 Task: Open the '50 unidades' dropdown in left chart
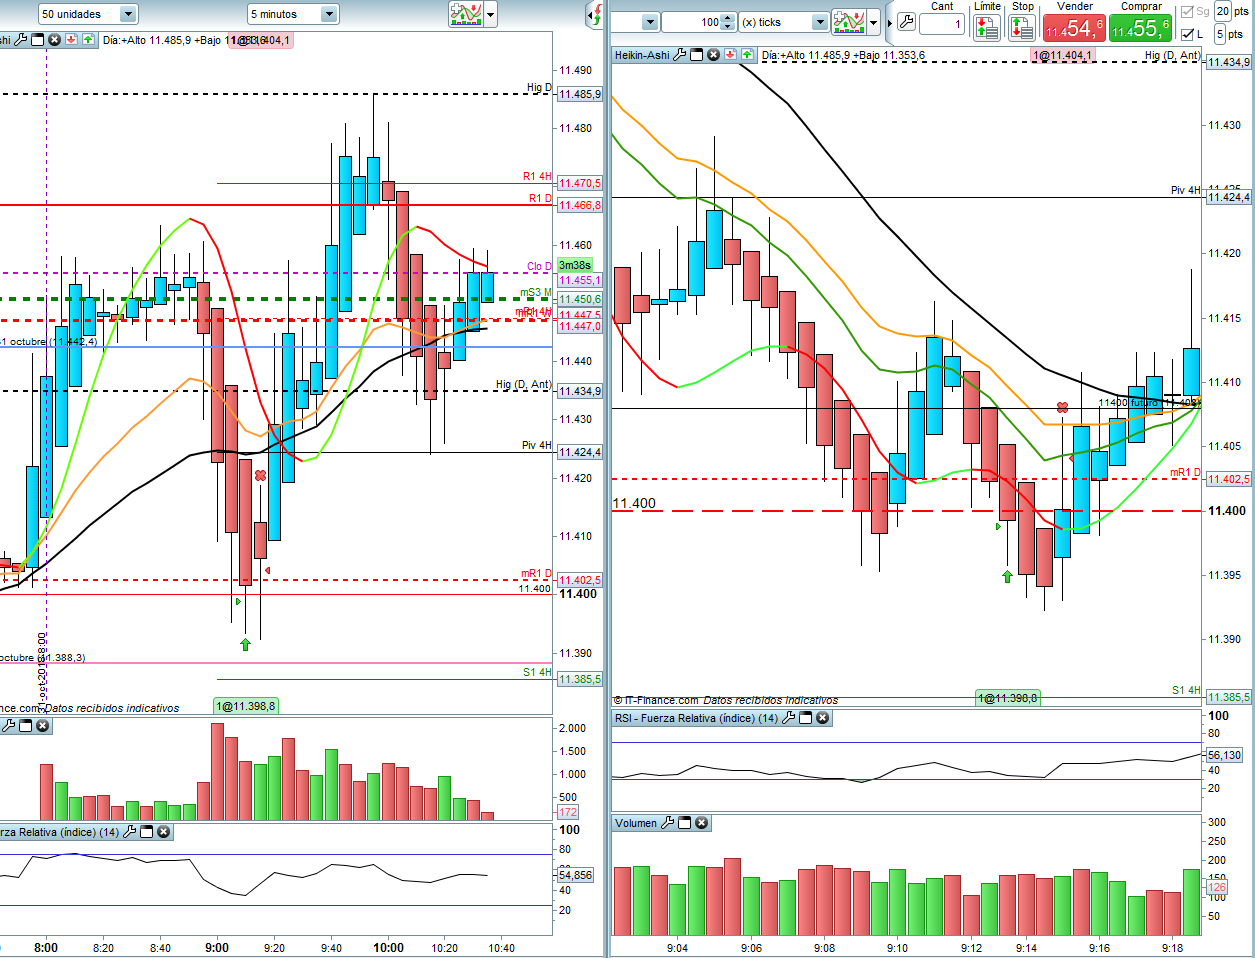pyautogui.click(x=87, y=14)
